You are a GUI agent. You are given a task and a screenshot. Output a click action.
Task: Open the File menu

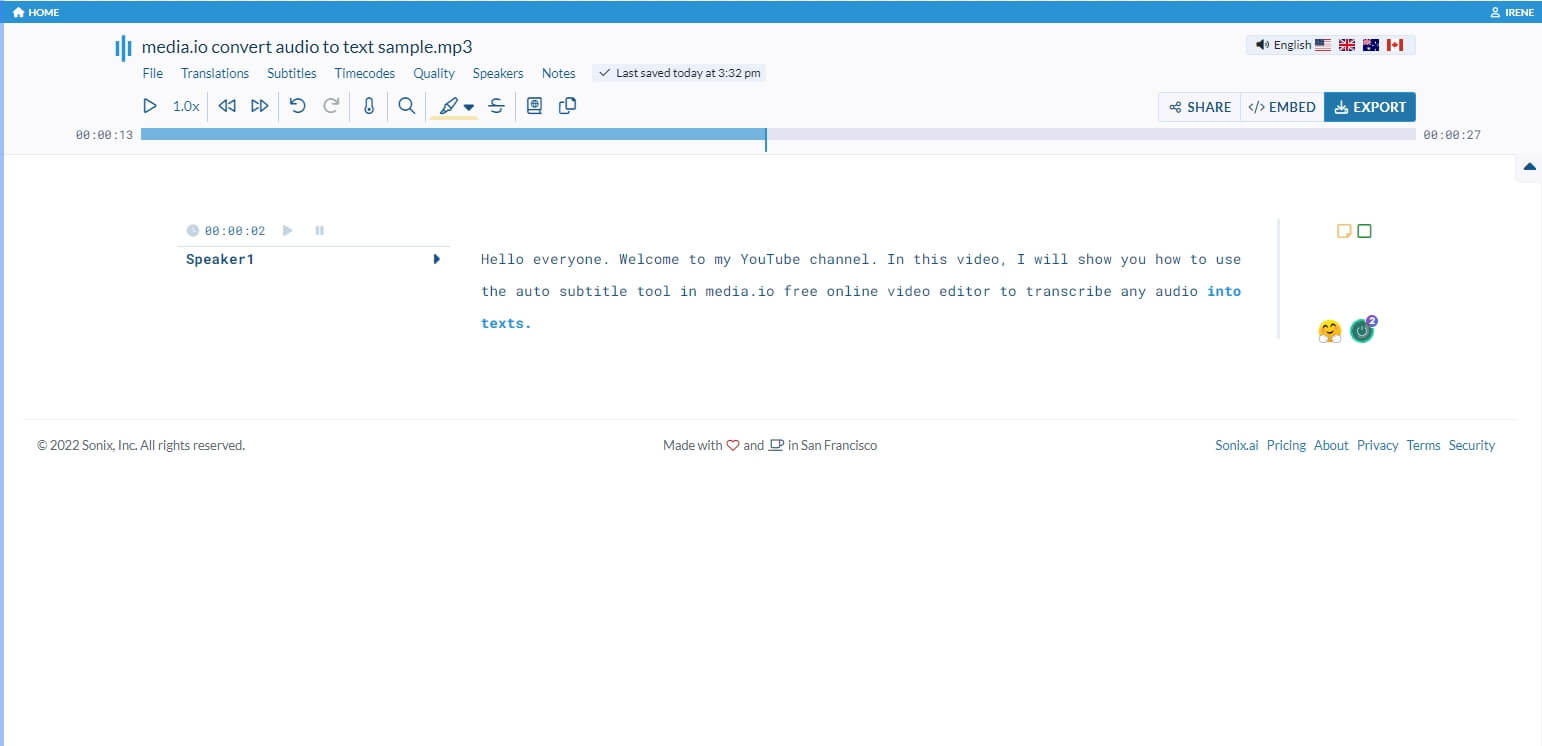pos(152,73)
